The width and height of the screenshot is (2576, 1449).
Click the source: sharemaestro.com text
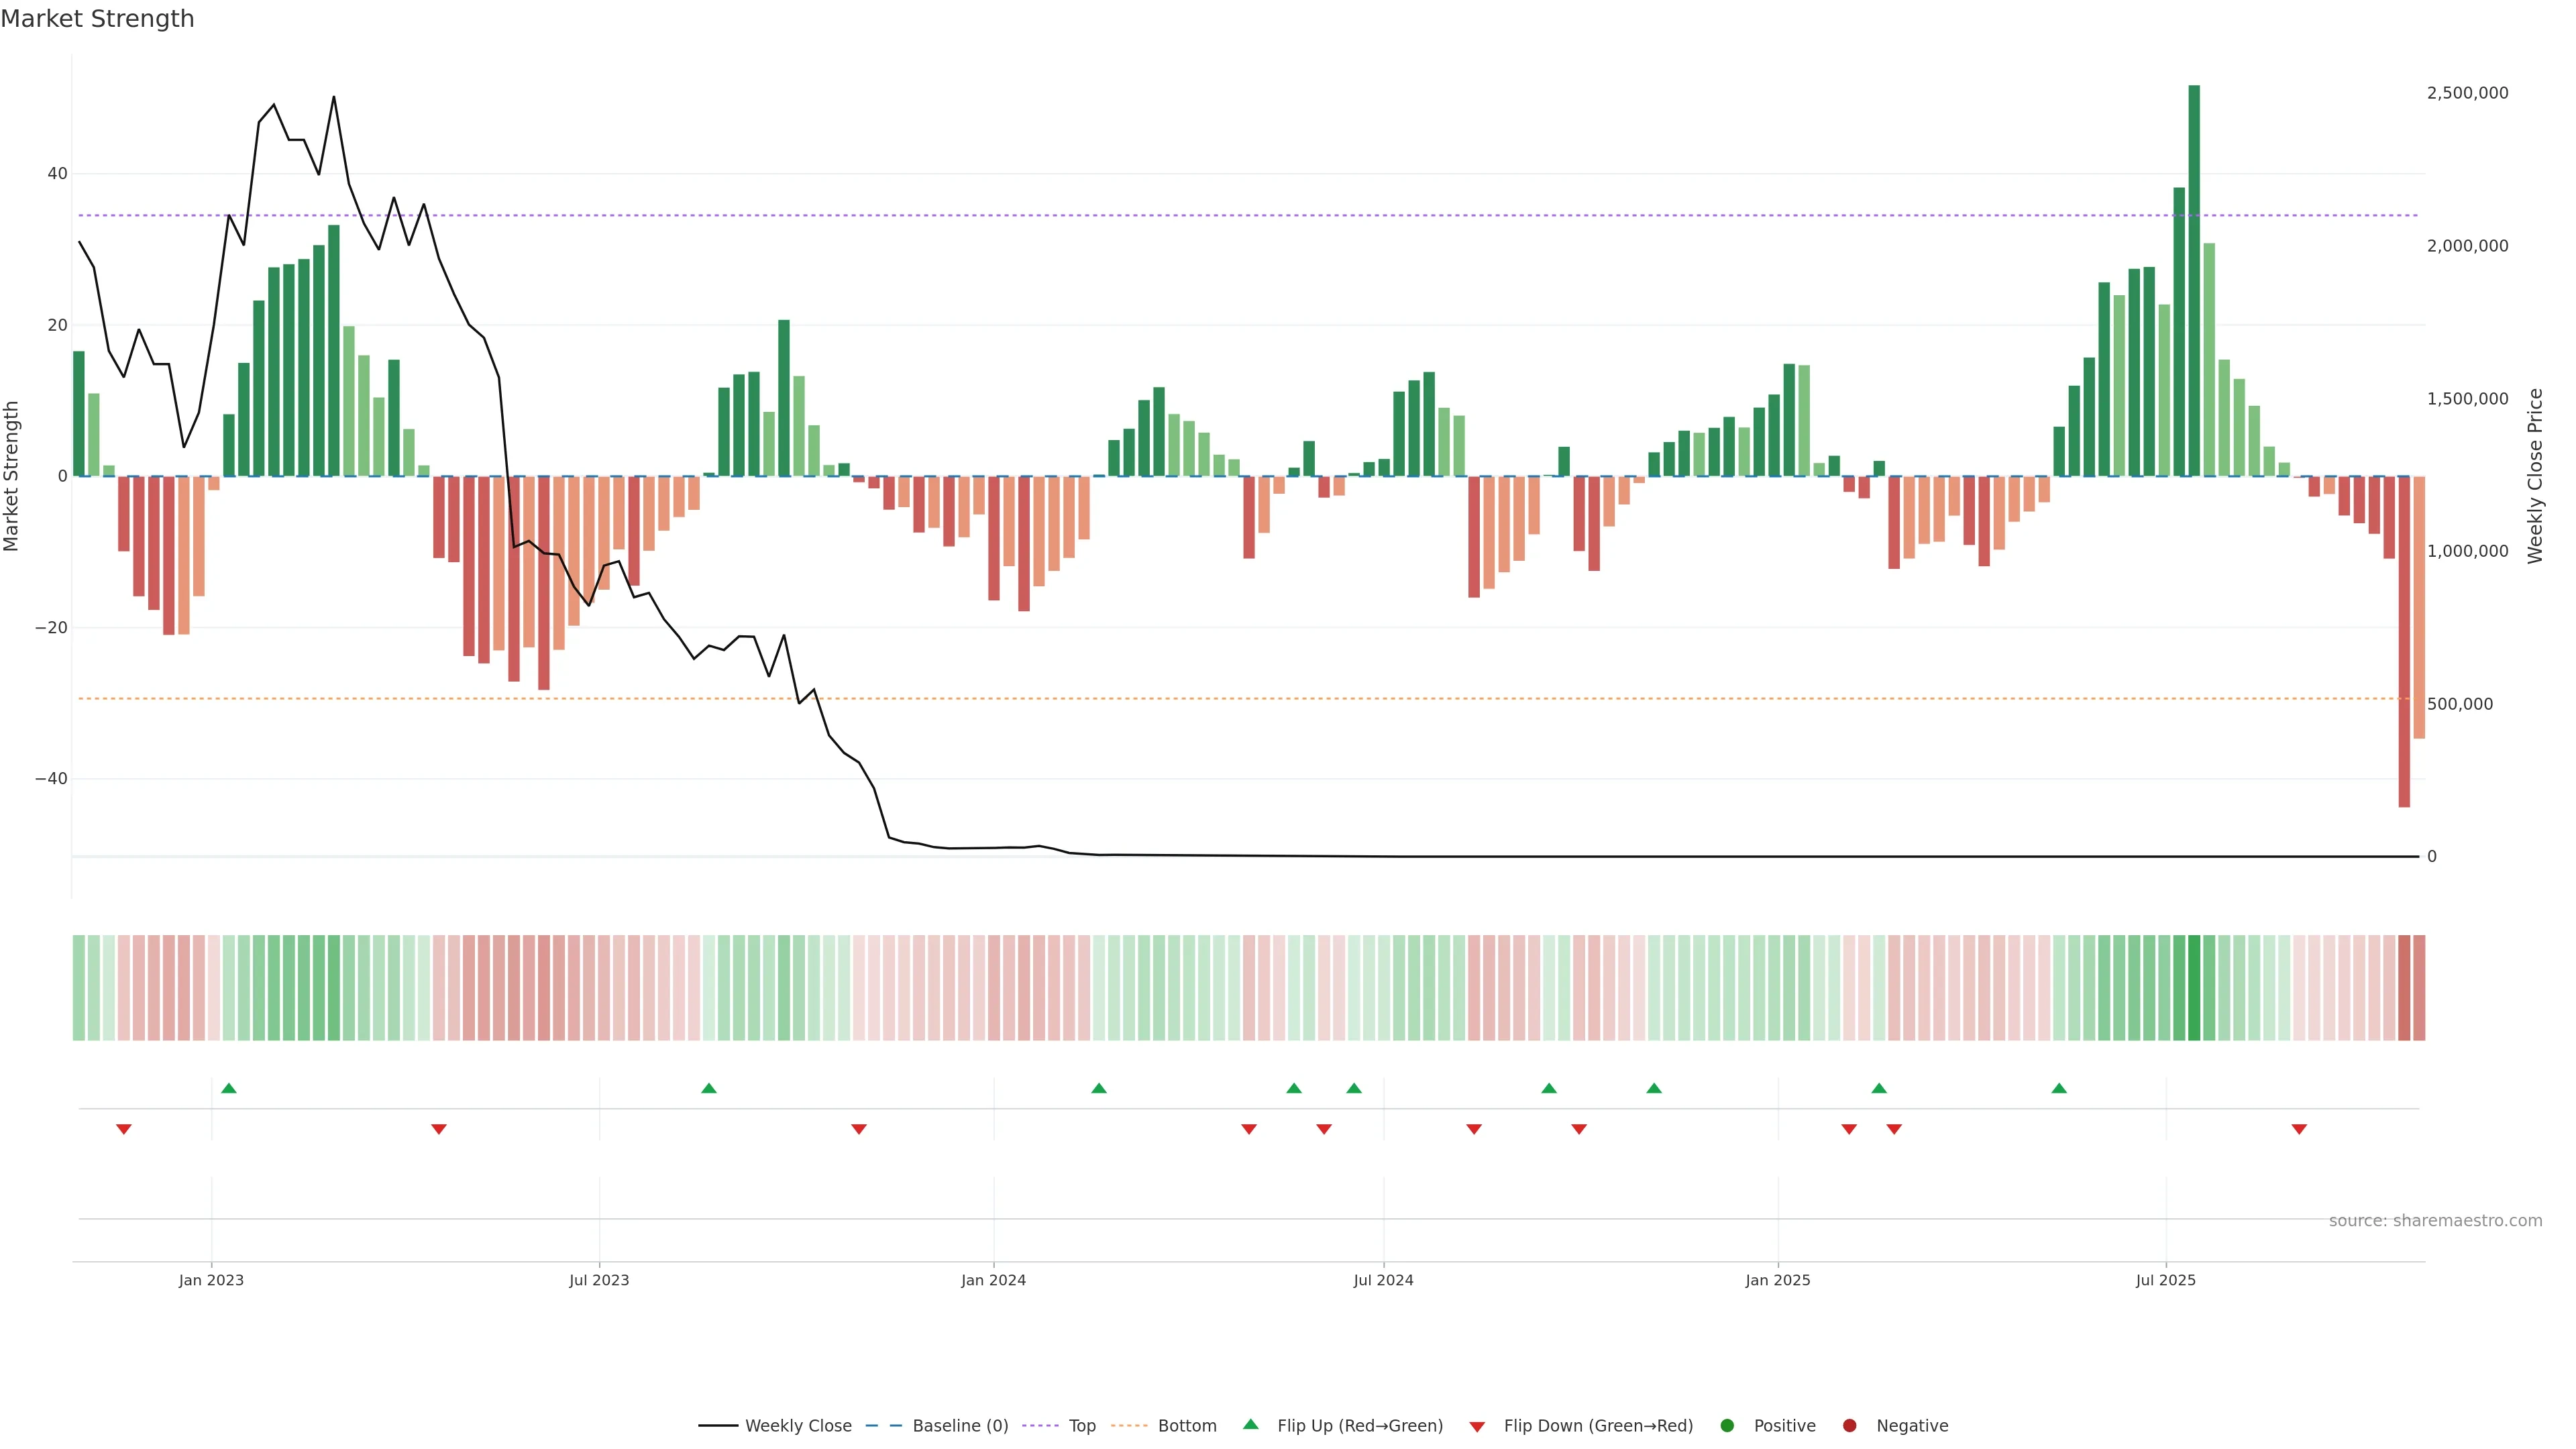[x=2435, y=1220]
